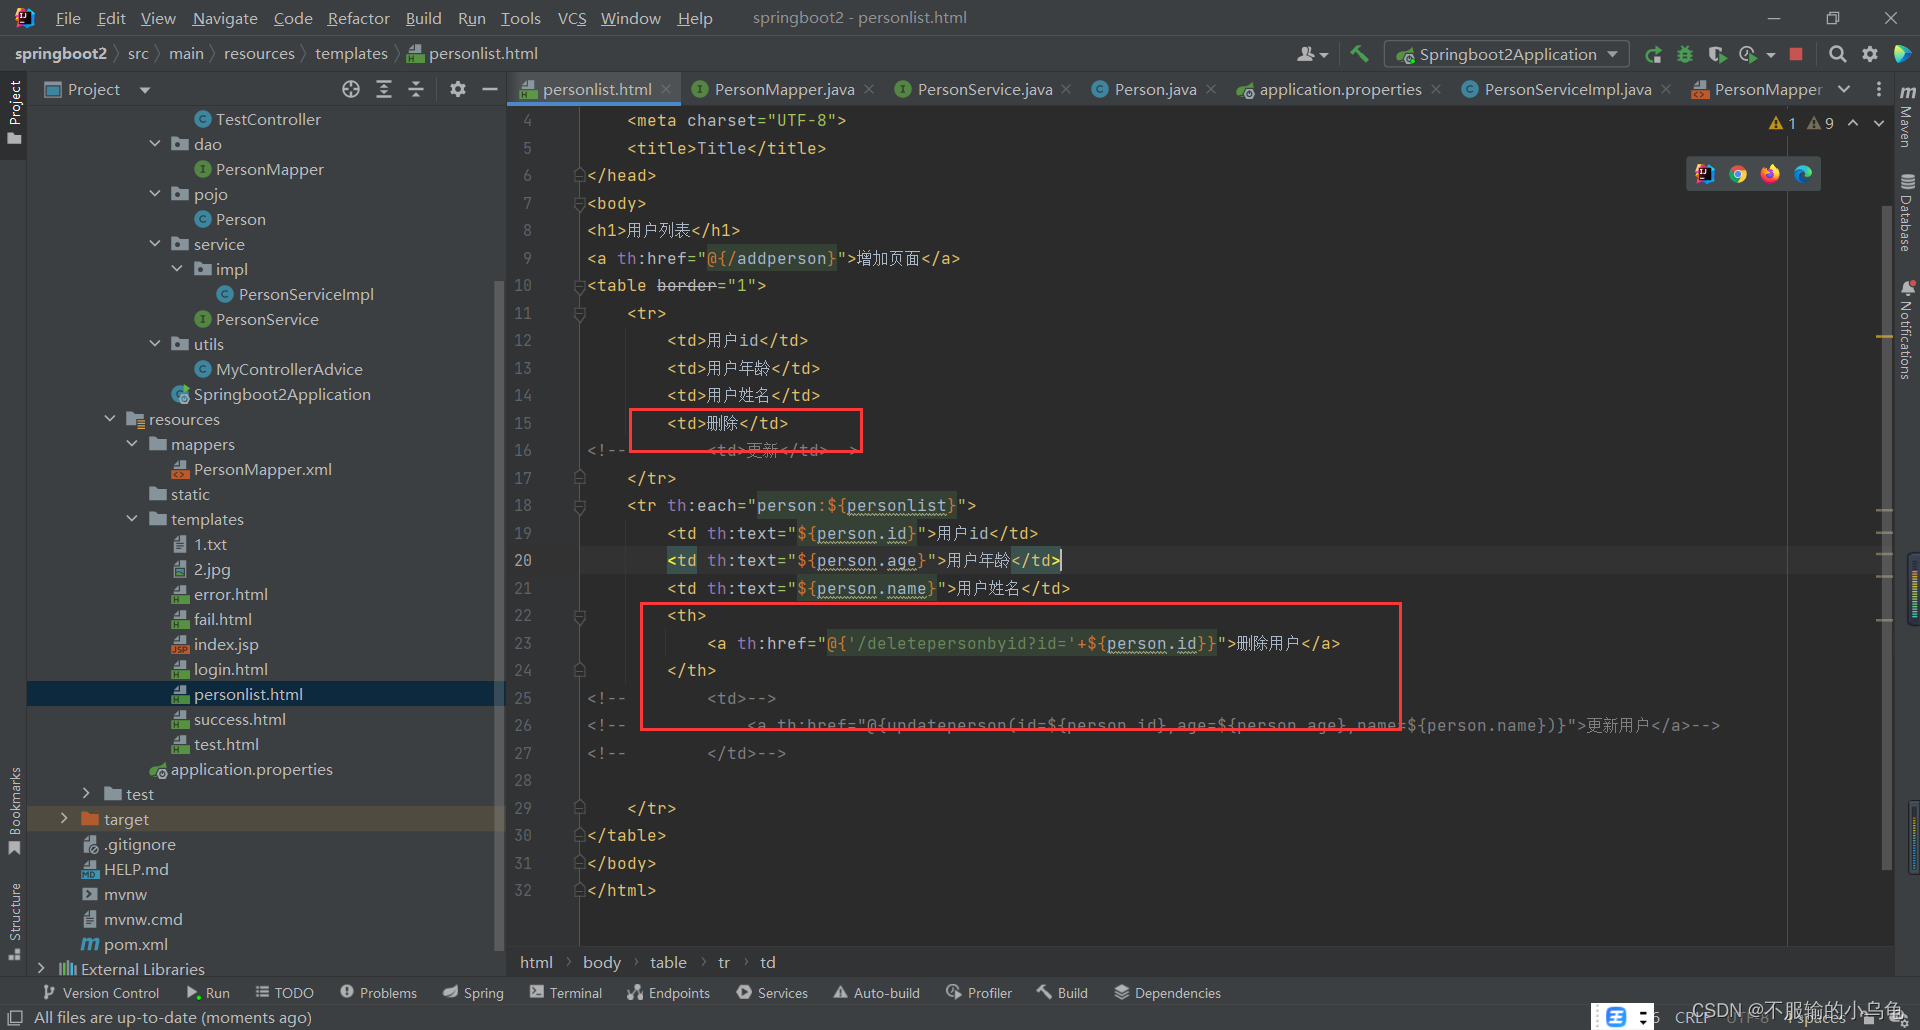Open Search Everywhere magnifier
Image resolution: width=1920 pixels, height=1030 pixels.
coord(1837,54)
